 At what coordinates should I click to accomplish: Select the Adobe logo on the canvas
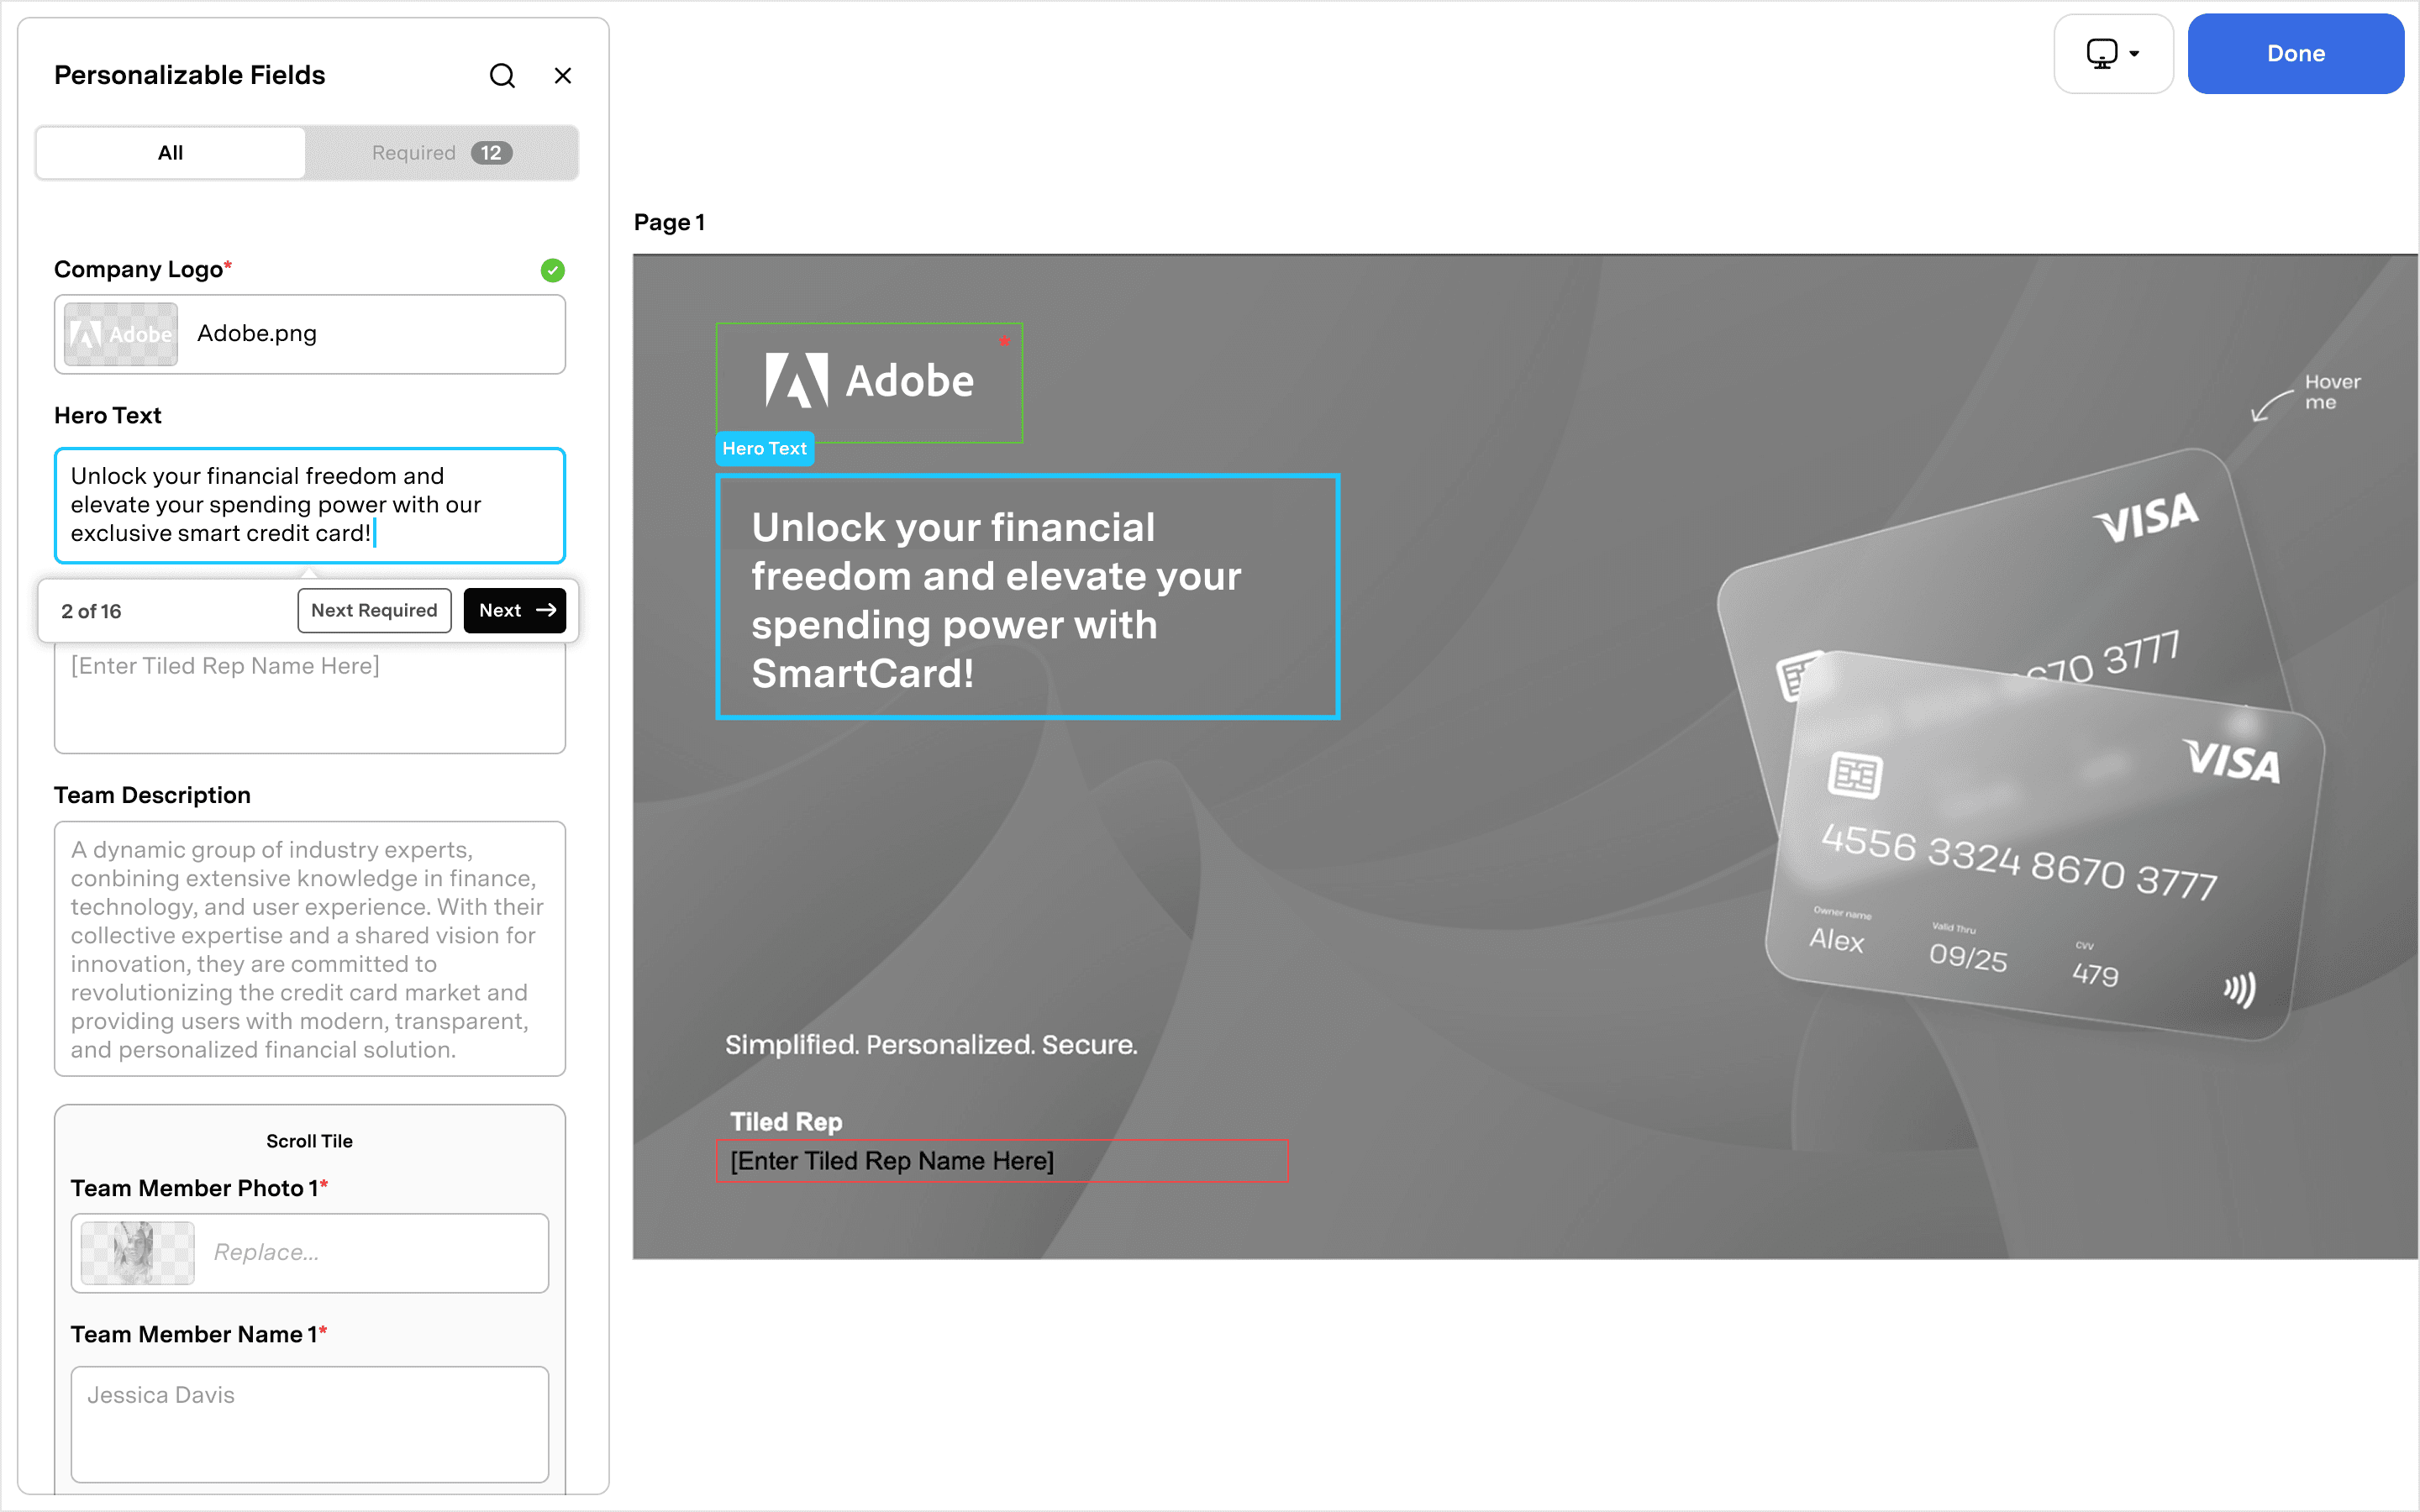point(869,382)
